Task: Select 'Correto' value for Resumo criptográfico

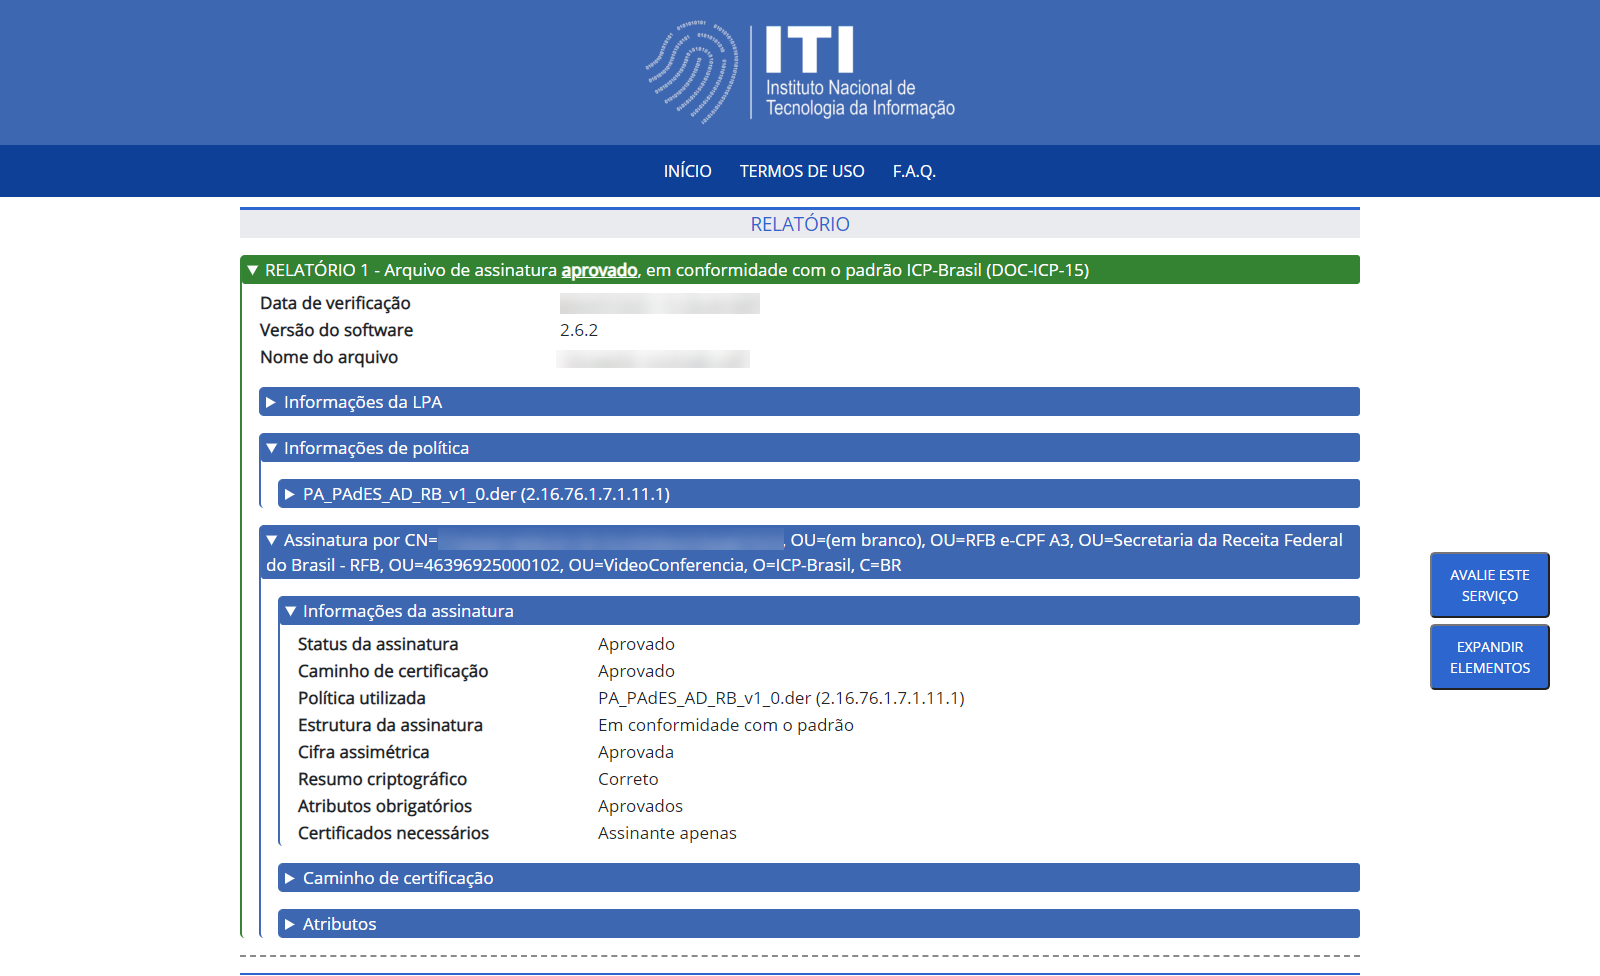Action: point(628,779)
